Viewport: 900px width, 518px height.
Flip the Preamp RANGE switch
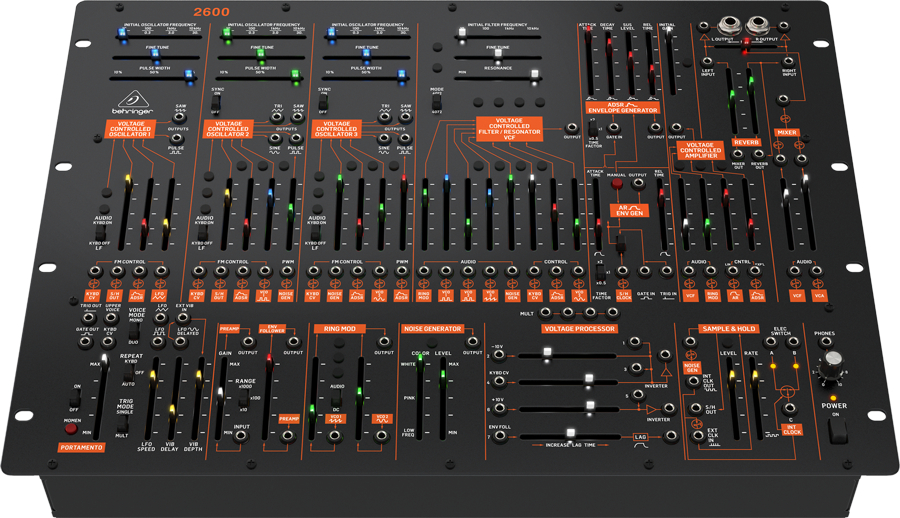coord(243,399)
